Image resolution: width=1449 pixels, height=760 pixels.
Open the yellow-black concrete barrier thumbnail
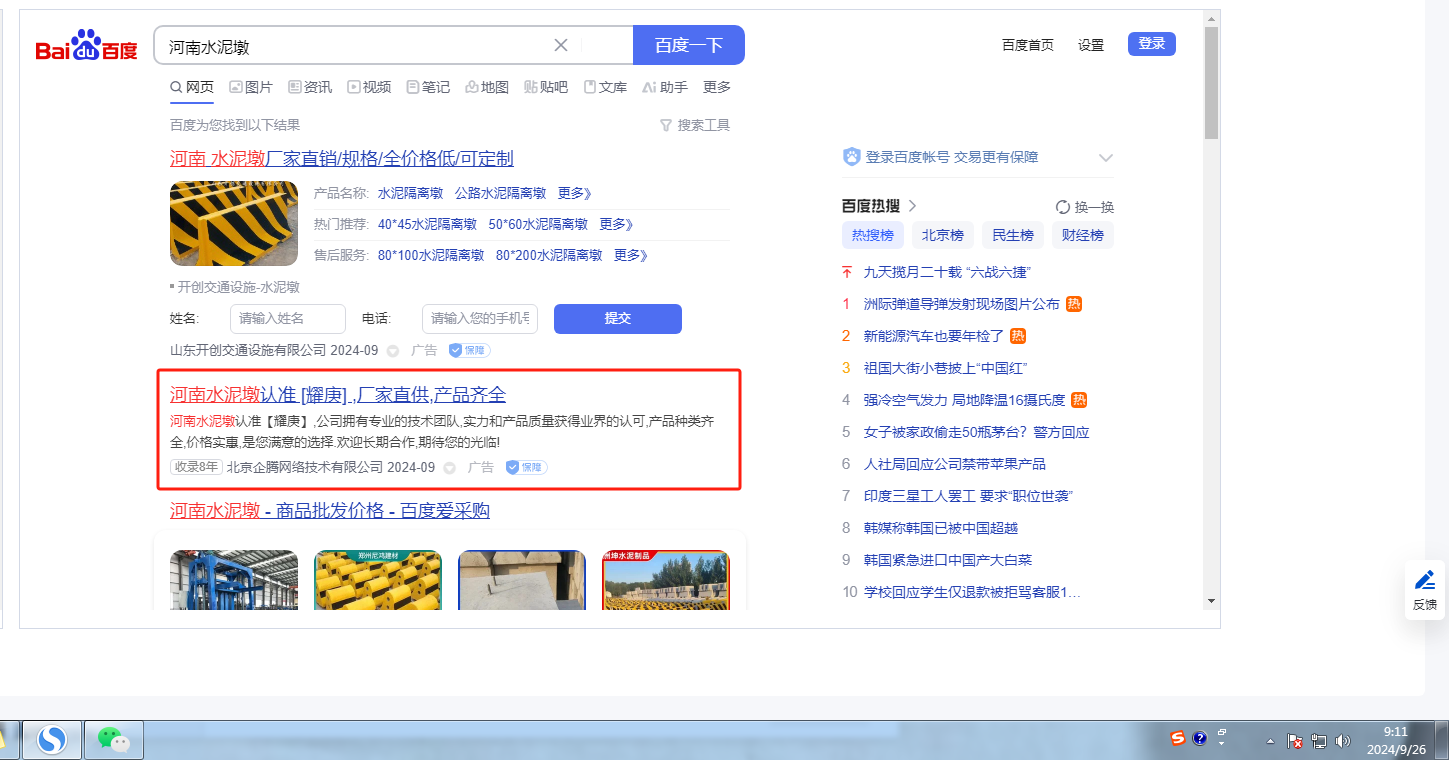click(x=234, y=223)
